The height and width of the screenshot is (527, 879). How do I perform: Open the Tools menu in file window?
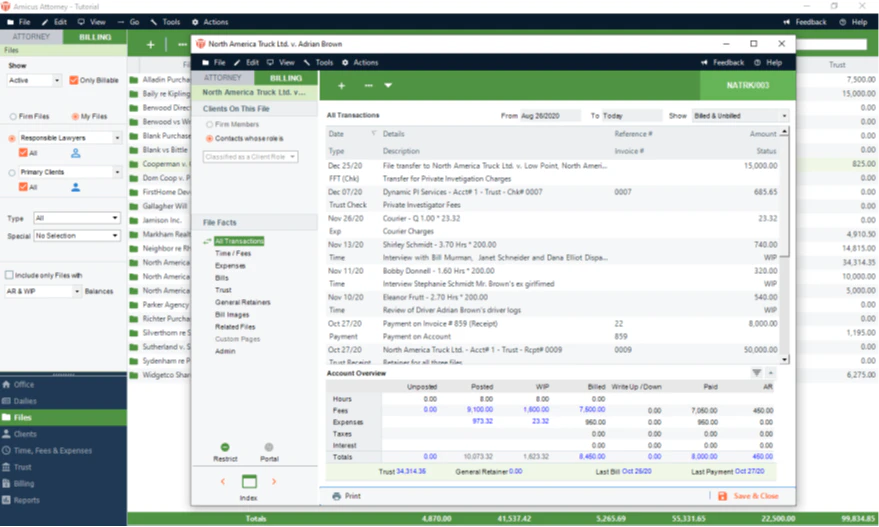318,63
